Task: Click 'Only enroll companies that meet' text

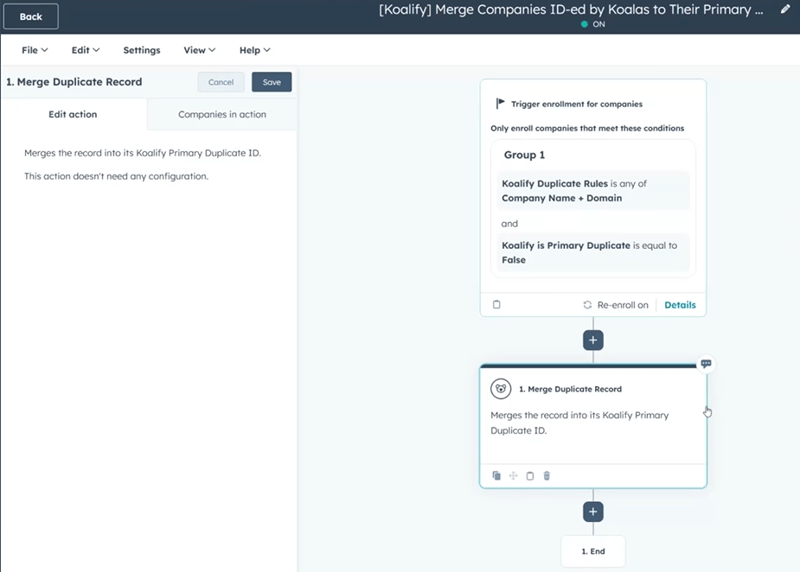Action: pyautogui.click(x=587, y=128)
